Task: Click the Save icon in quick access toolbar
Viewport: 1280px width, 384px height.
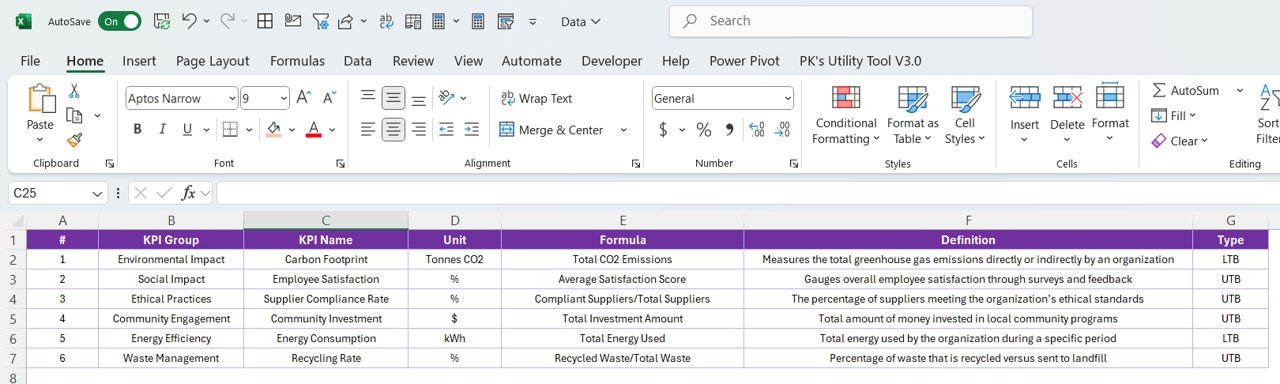Action: pyautogui.click(x=161, y=21)
